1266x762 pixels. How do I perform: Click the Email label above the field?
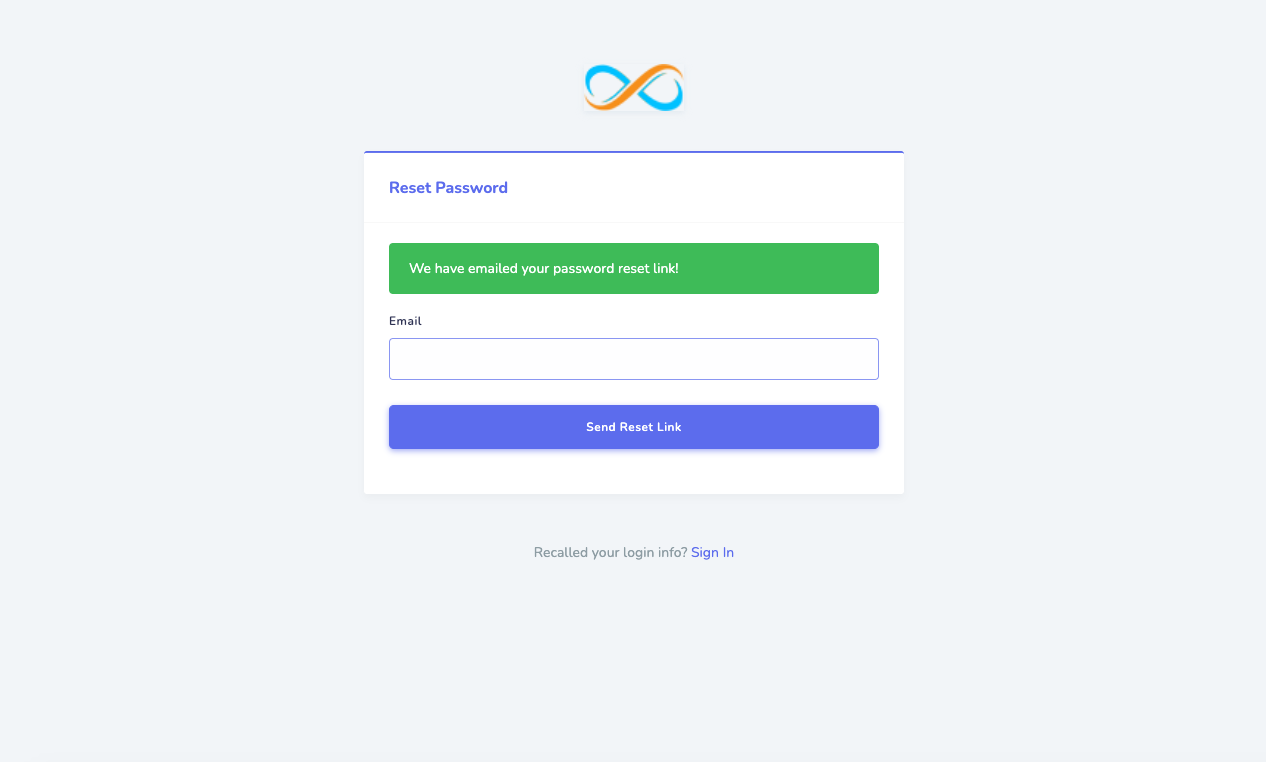pos(405,321)
